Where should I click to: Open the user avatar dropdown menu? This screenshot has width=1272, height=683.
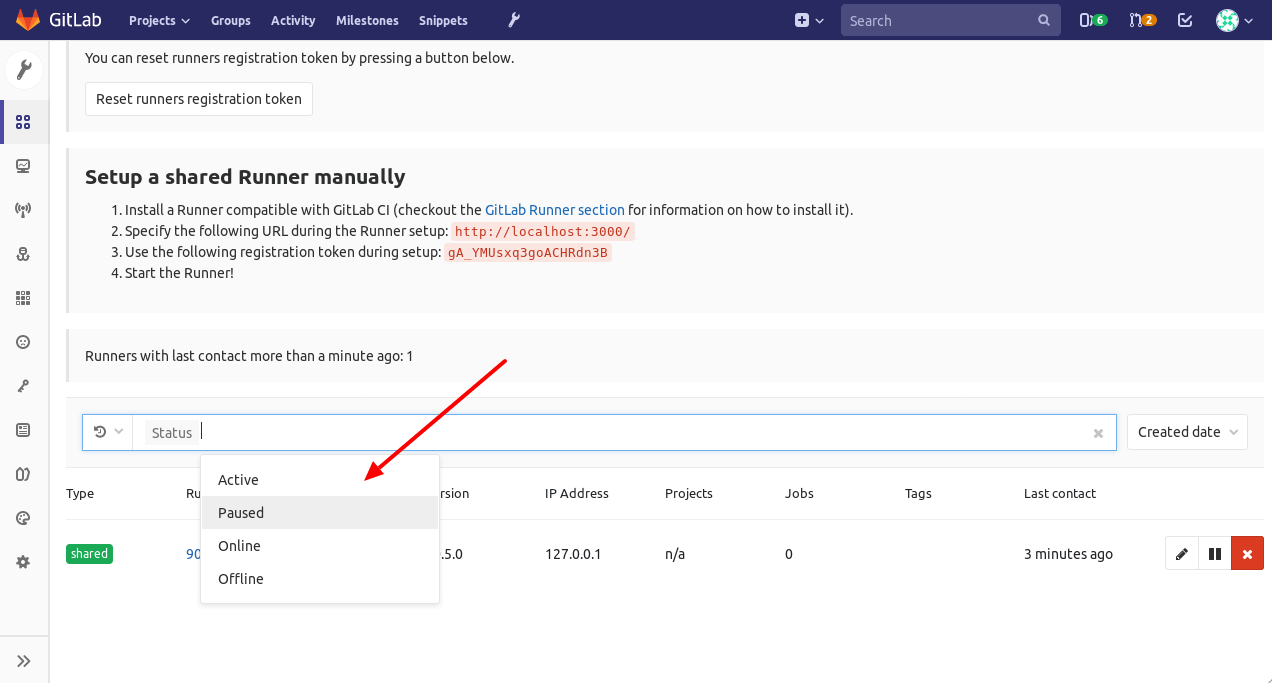1232,20
